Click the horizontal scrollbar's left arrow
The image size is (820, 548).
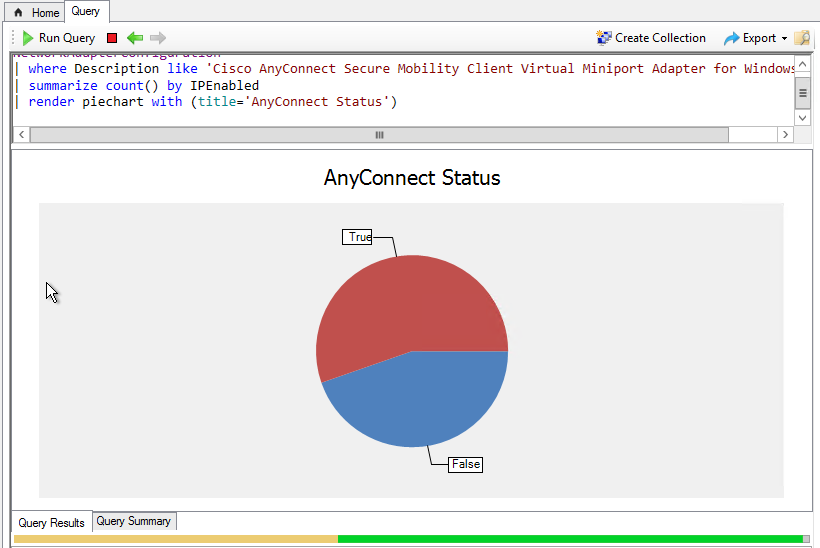point(21,134)
